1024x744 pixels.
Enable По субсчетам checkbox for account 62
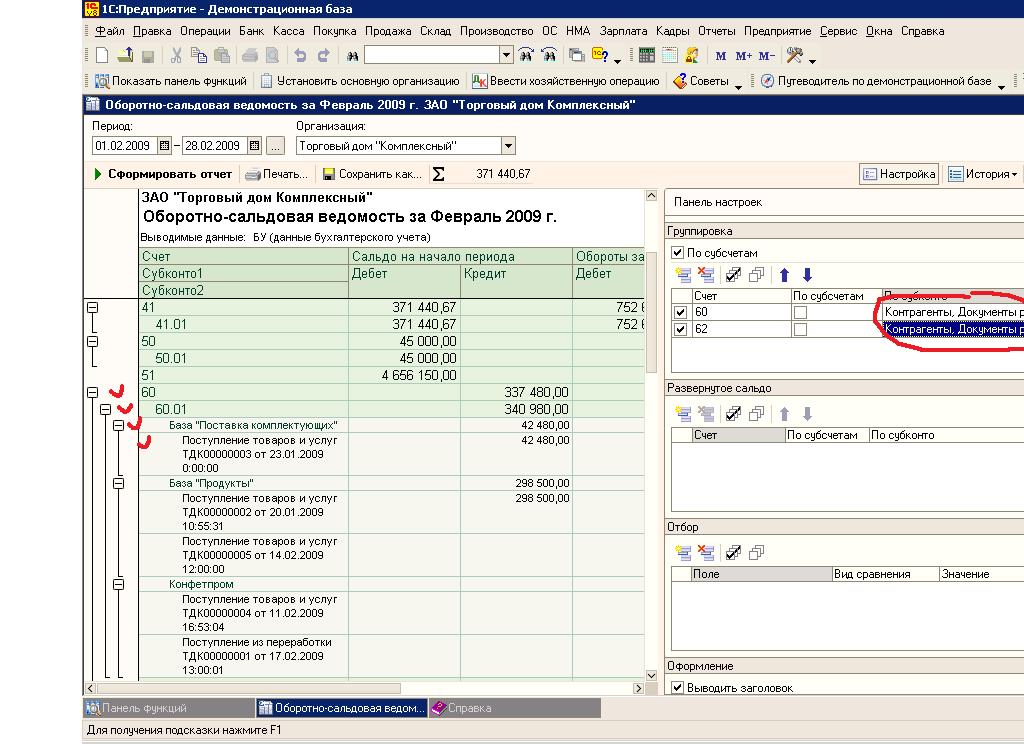click(800, 329)
